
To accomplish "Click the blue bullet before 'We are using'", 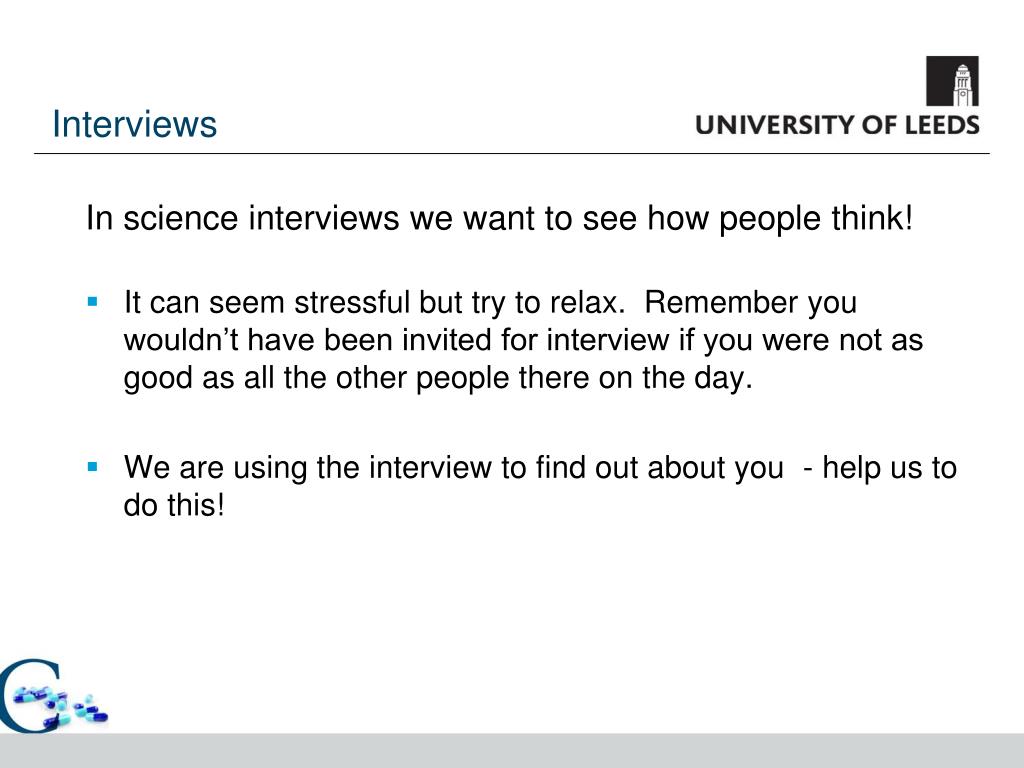I will pyautogui.click(x=92, y=467).
